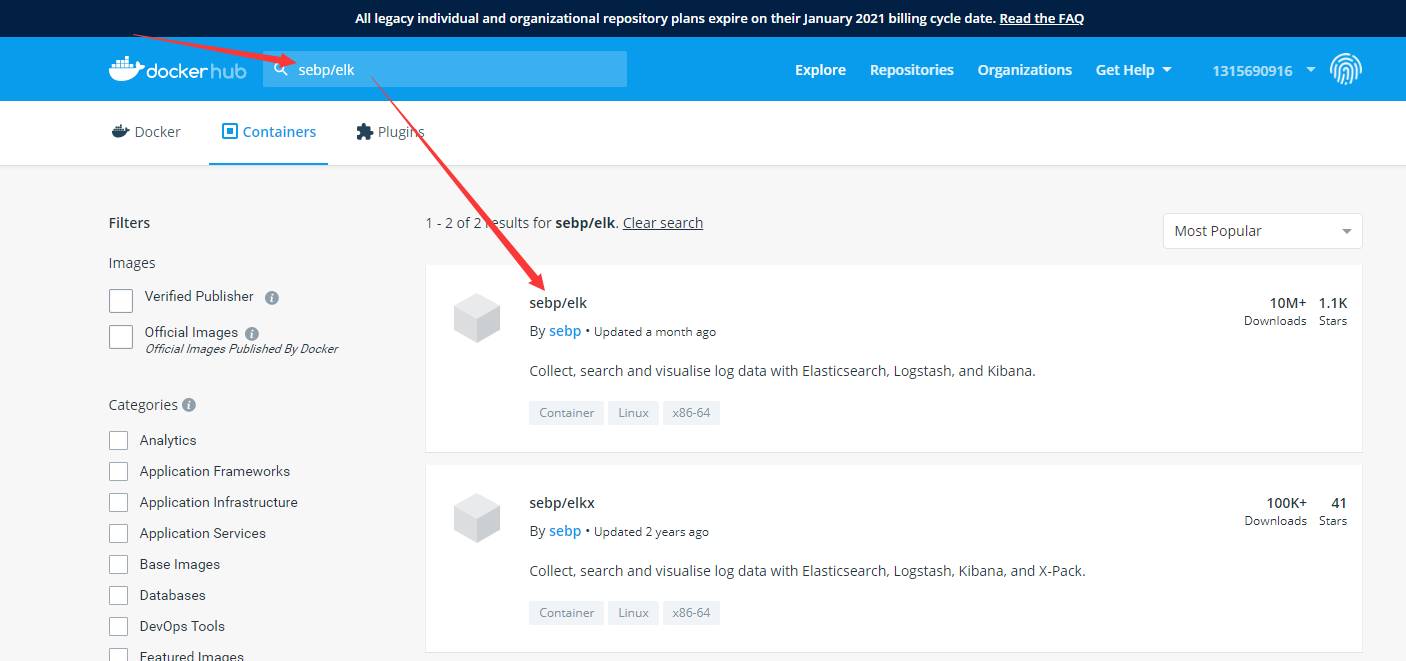Click the Images filter section label
Viewport: 1406px width, 661px height.
pos(132,263)
